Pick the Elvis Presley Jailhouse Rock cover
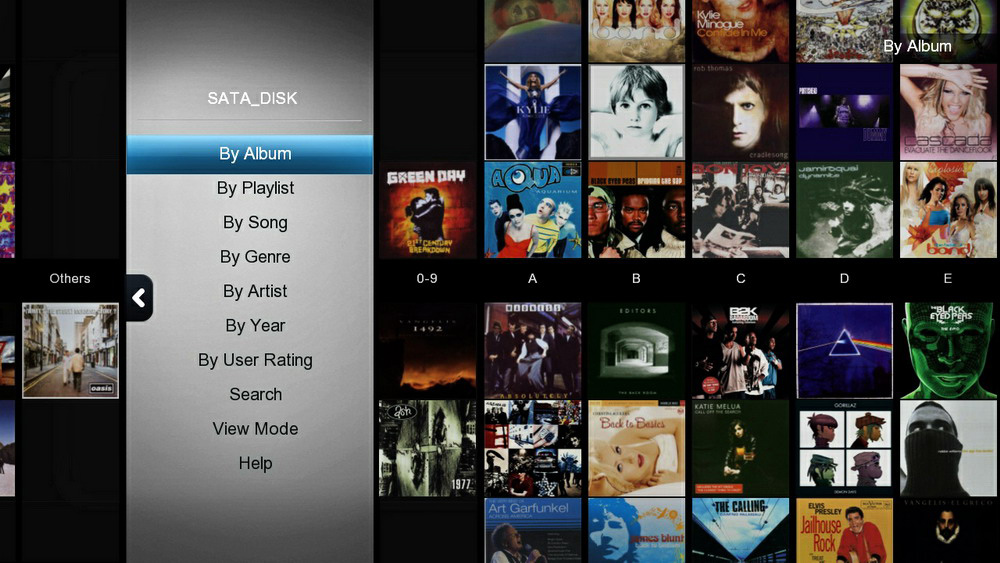This screenshot has height=563, width=1000. coord(844,530)
